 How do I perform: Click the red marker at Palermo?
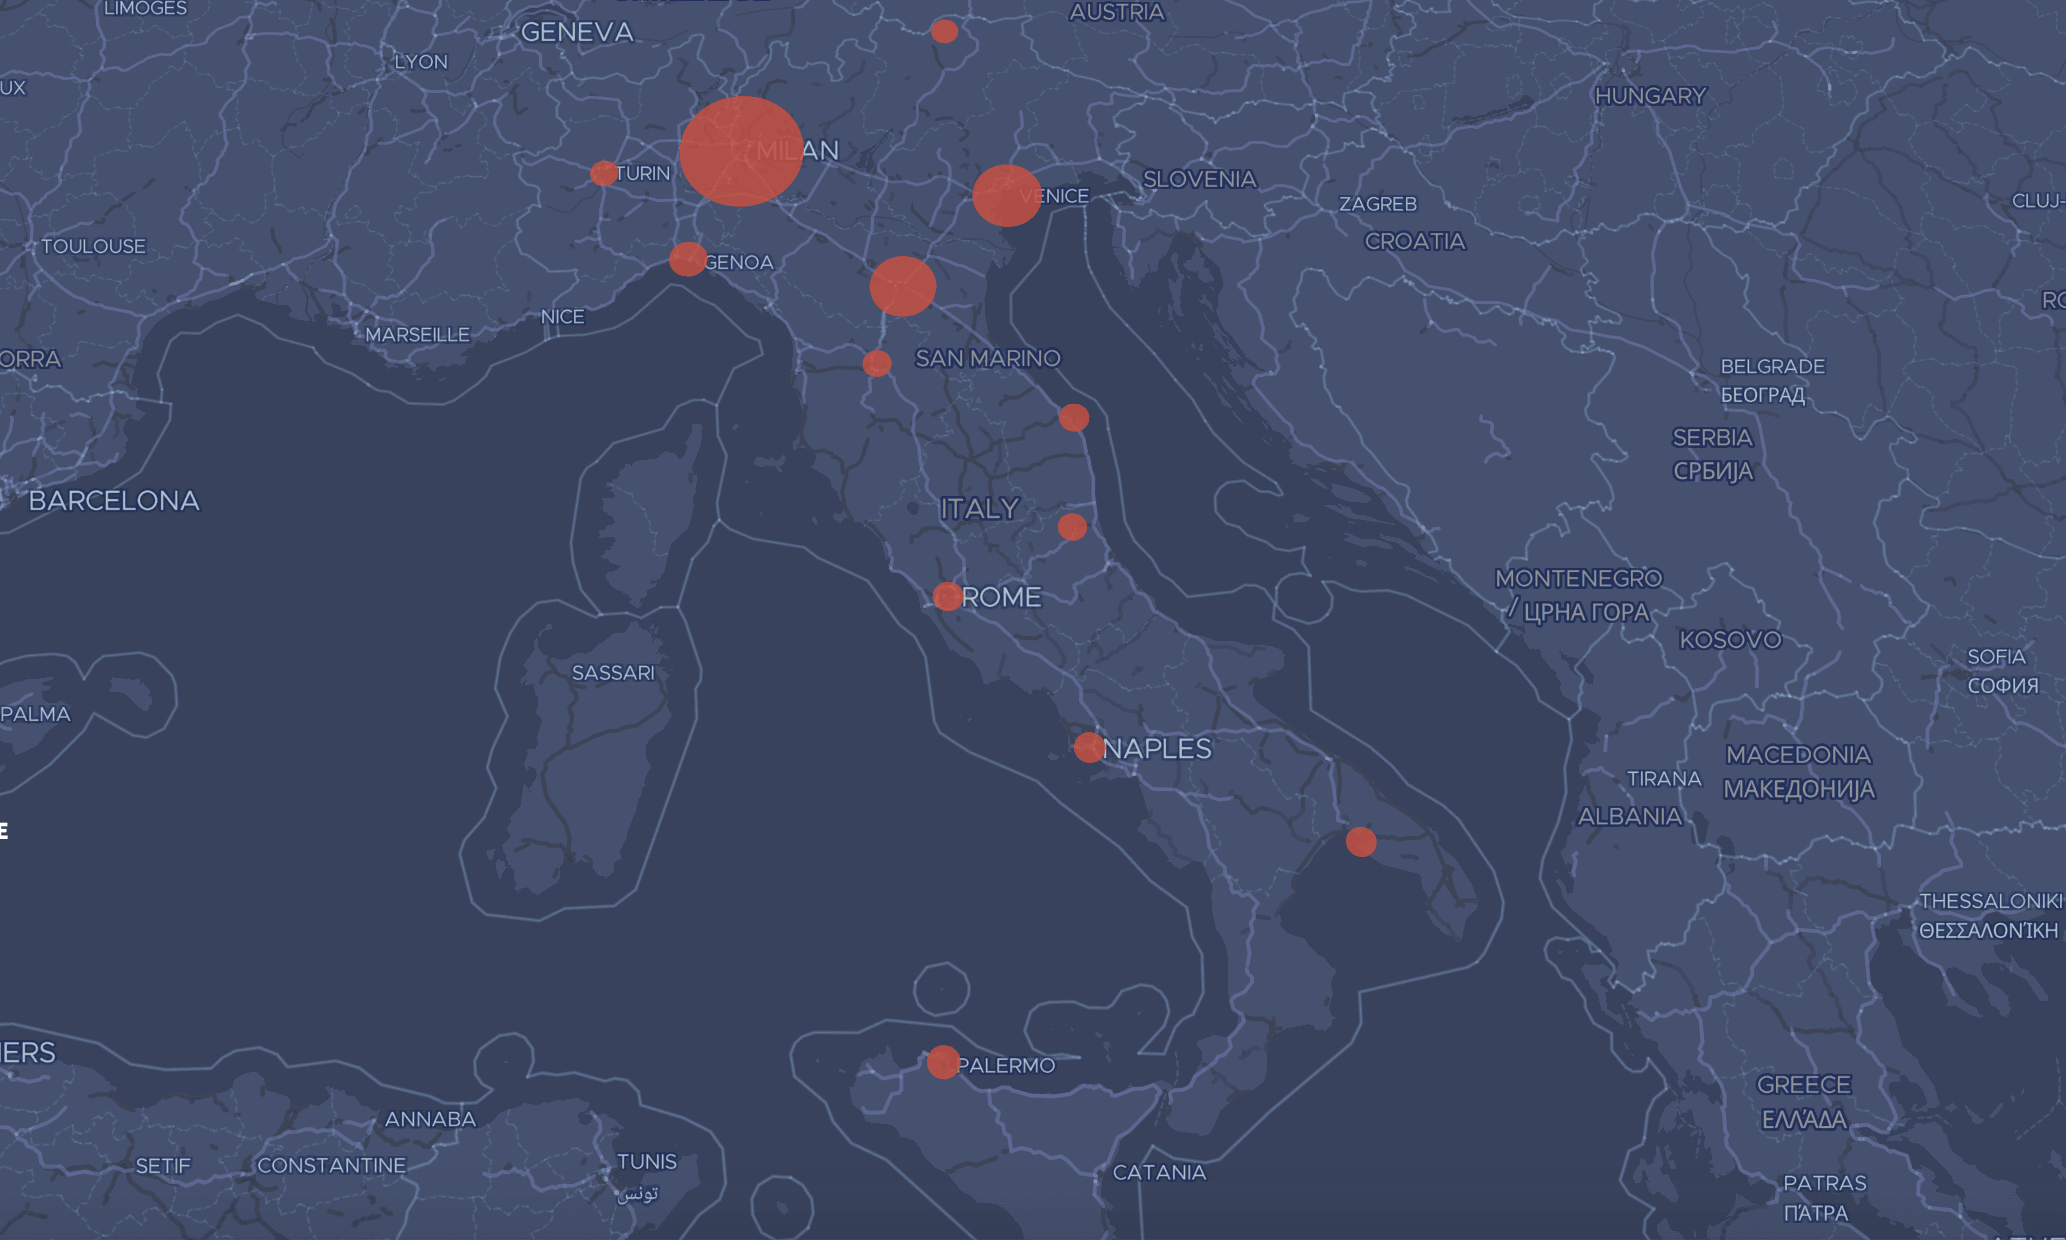943,1062
